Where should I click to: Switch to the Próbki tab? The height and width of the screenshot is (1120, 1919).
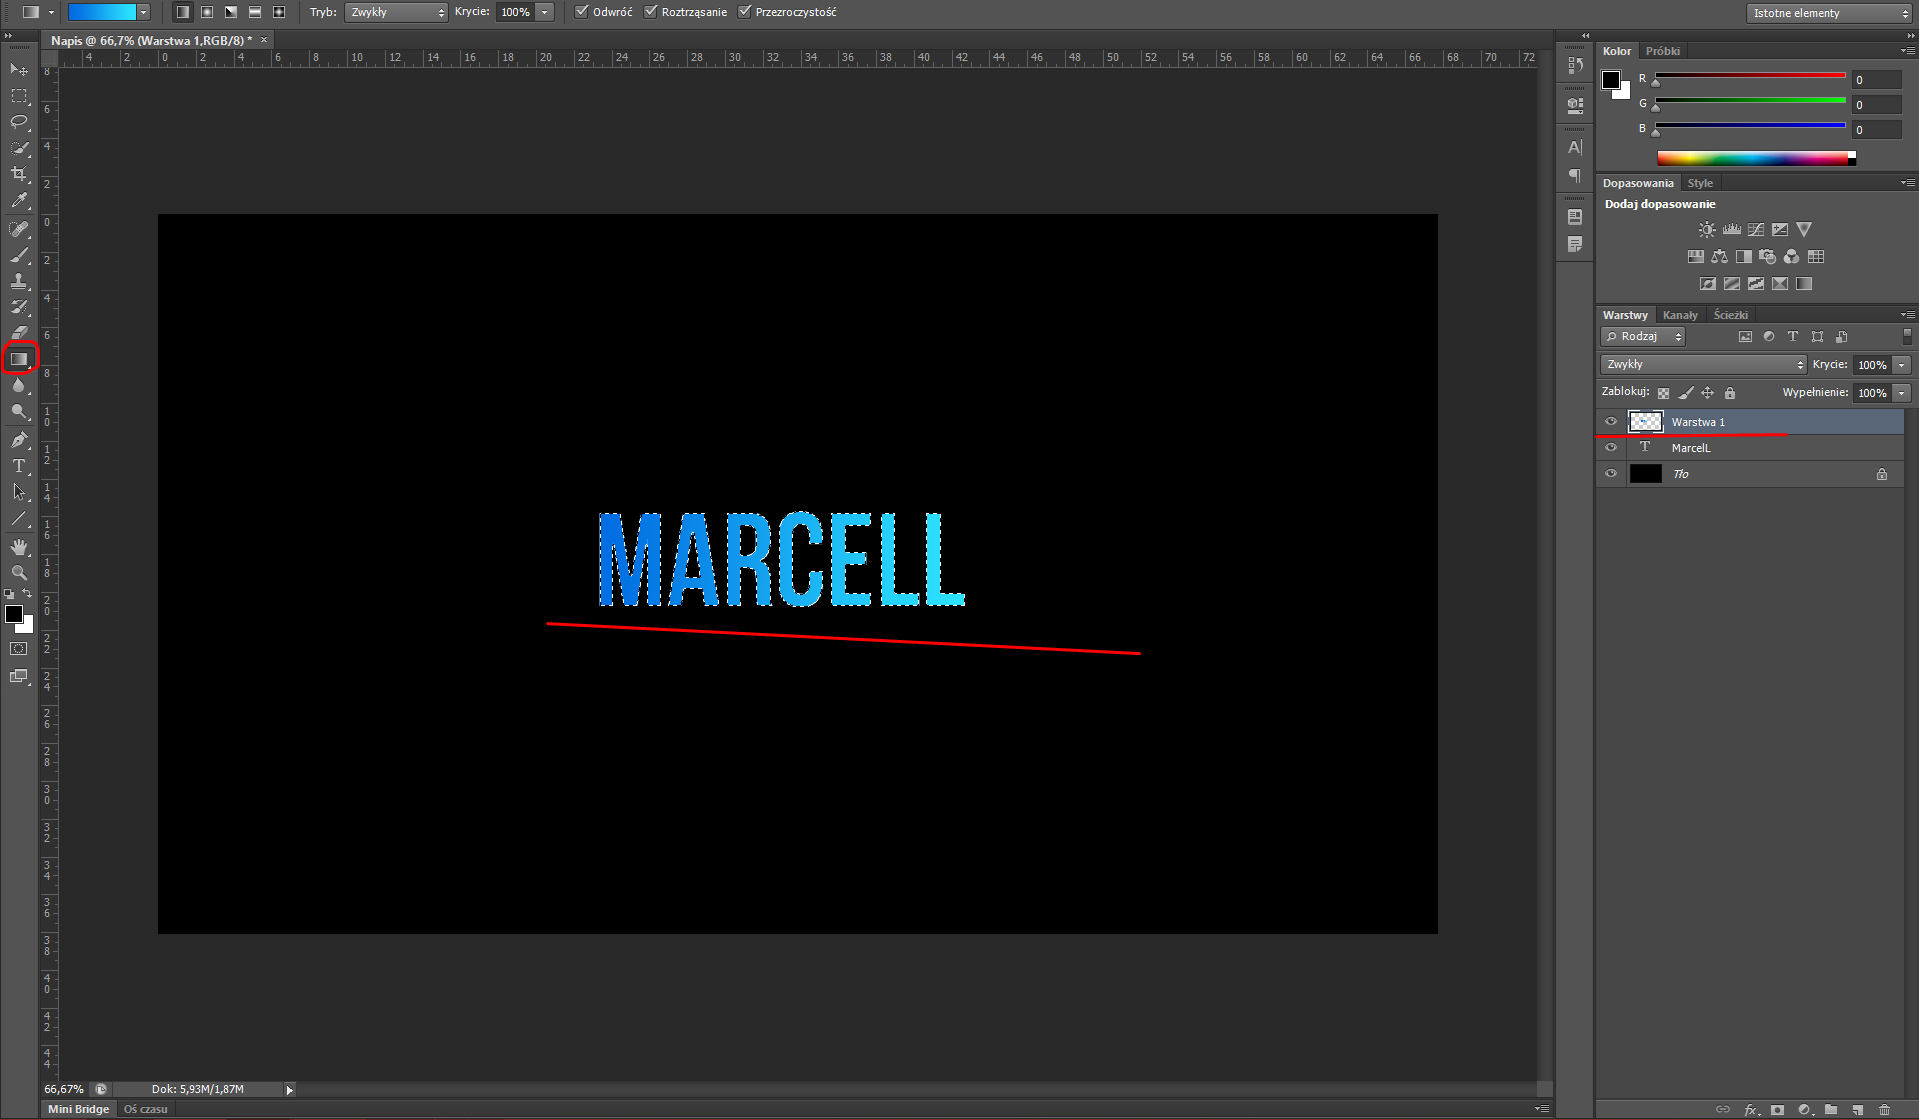[1663, 51]
